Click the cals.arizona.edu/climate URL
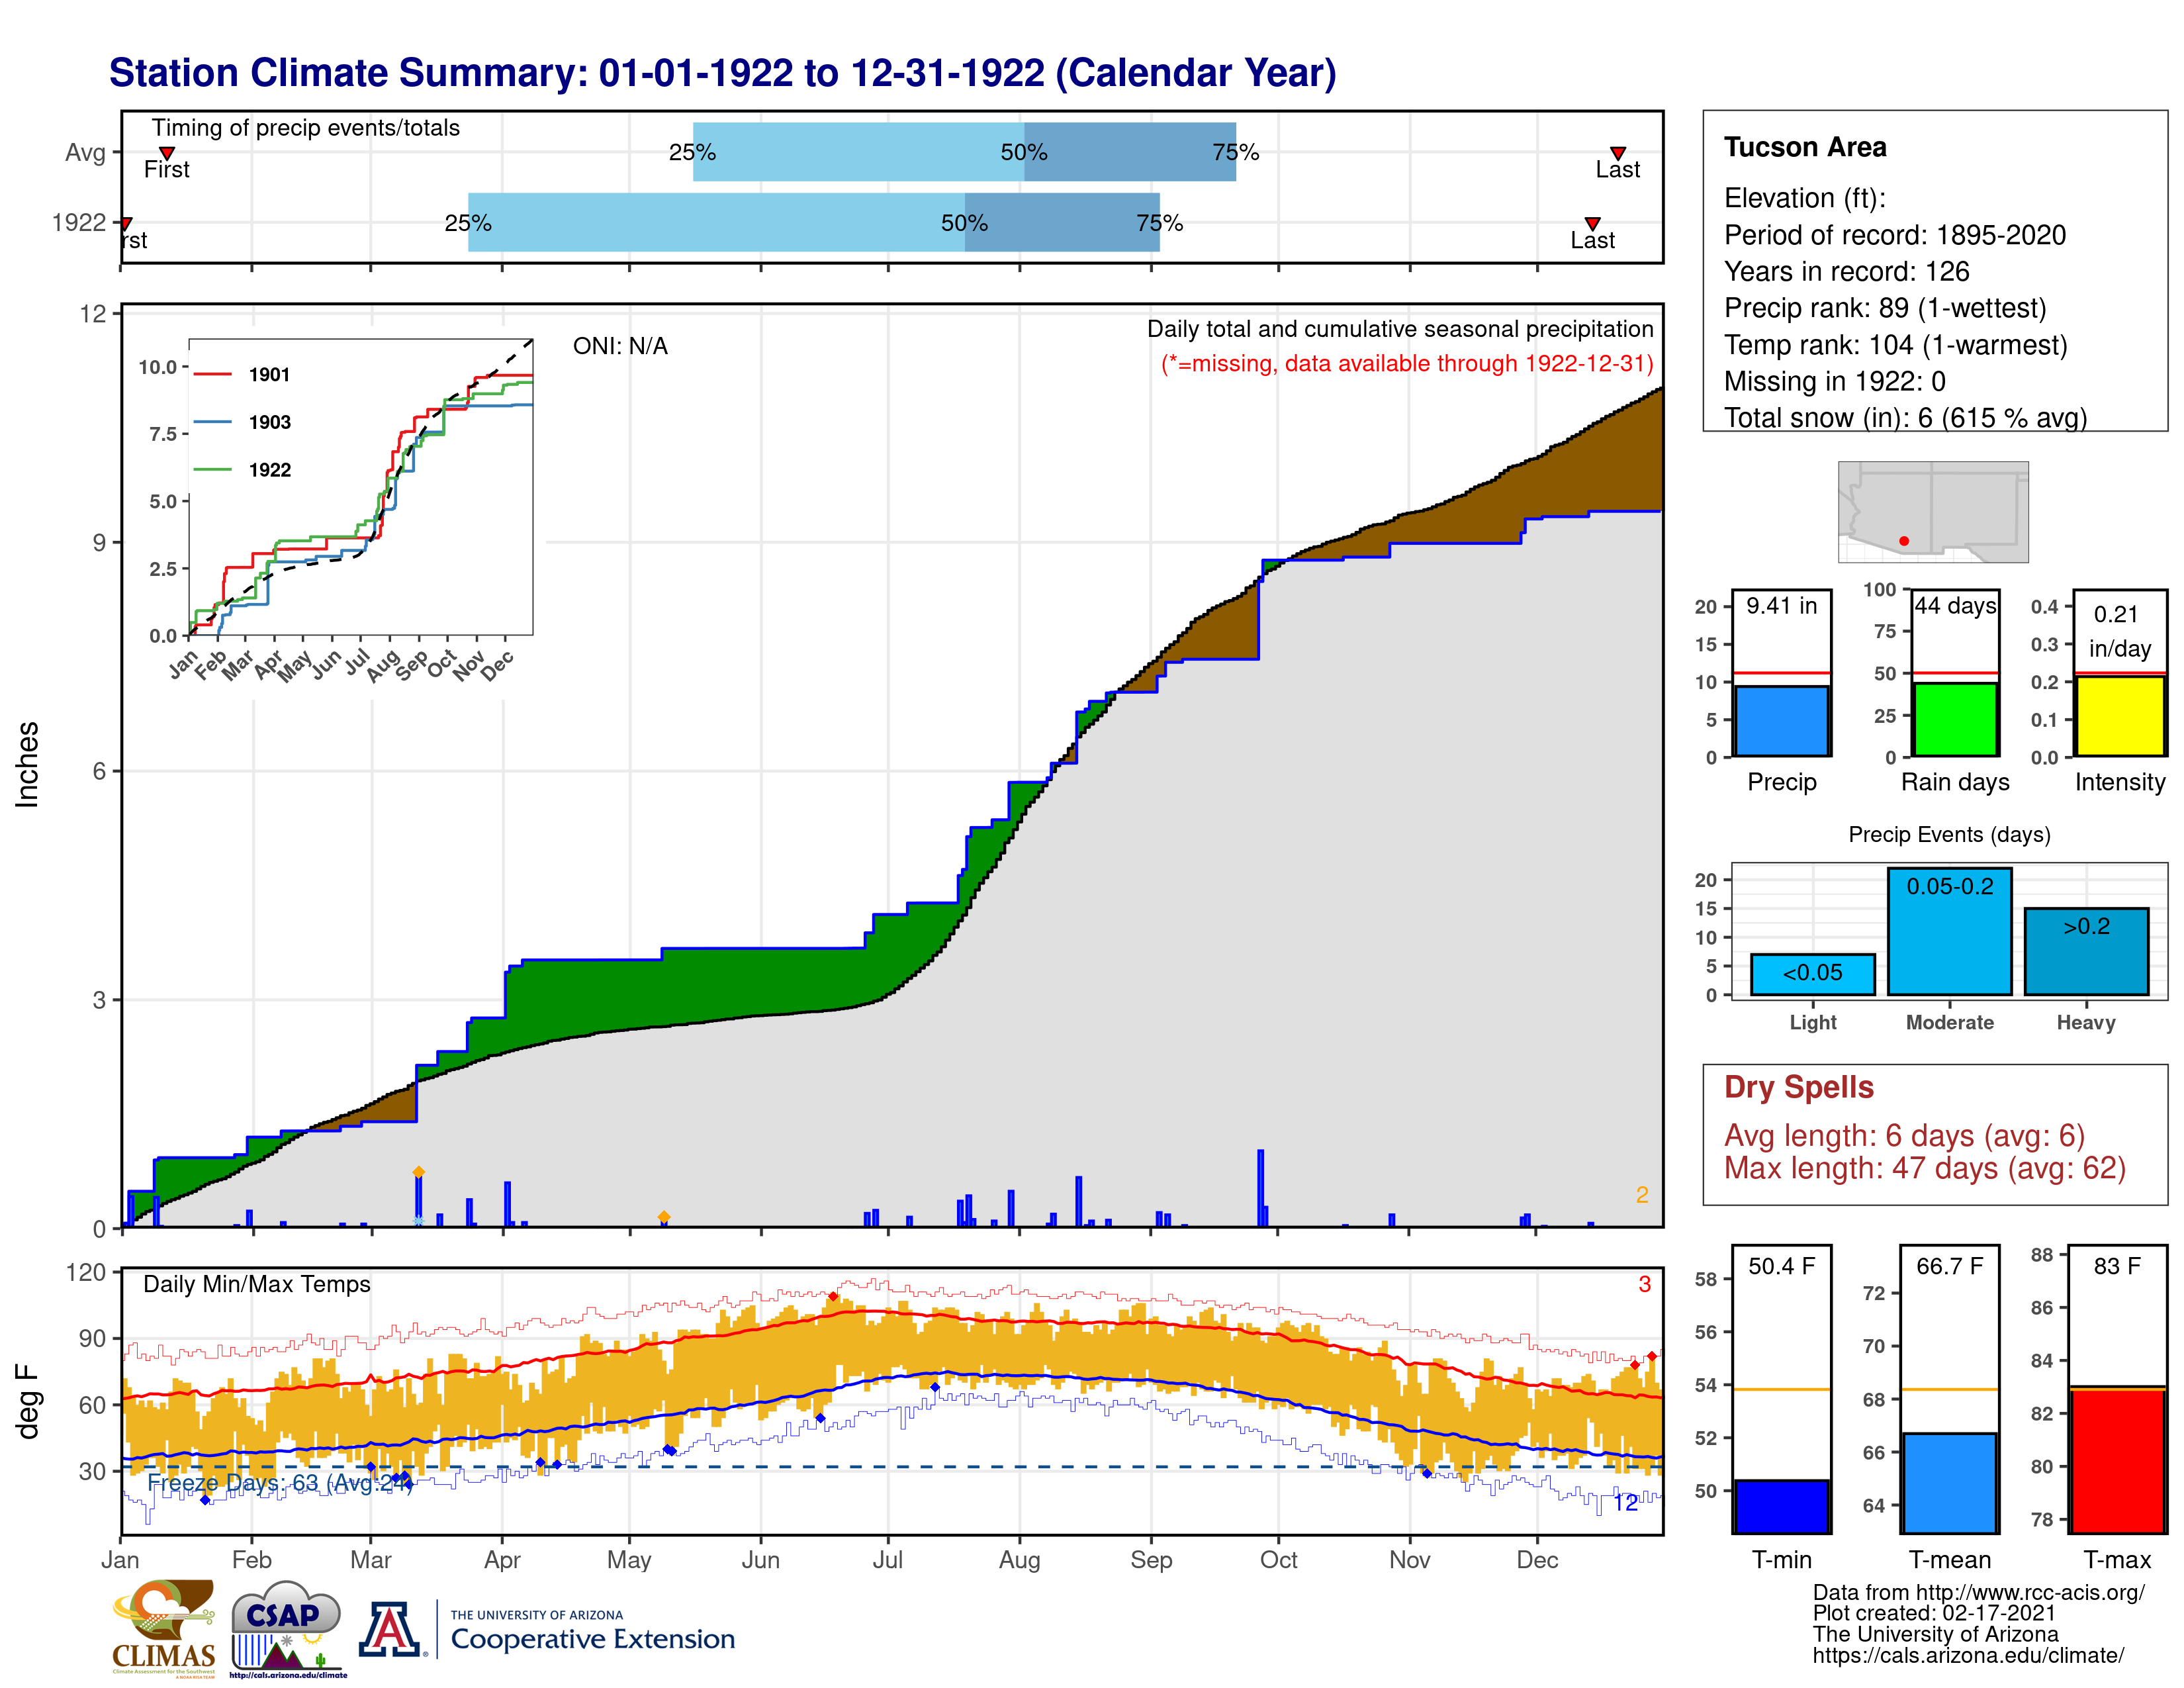The height and width of the screenshot is (1688, 2184). (x=1968, y=1655)
